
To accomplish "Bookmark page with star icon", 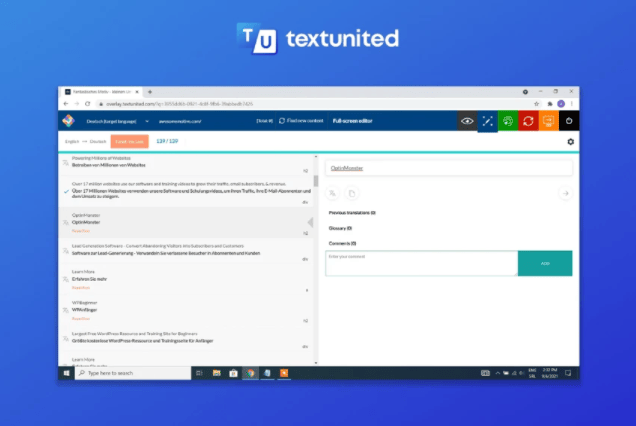I will tap(536, 104).
